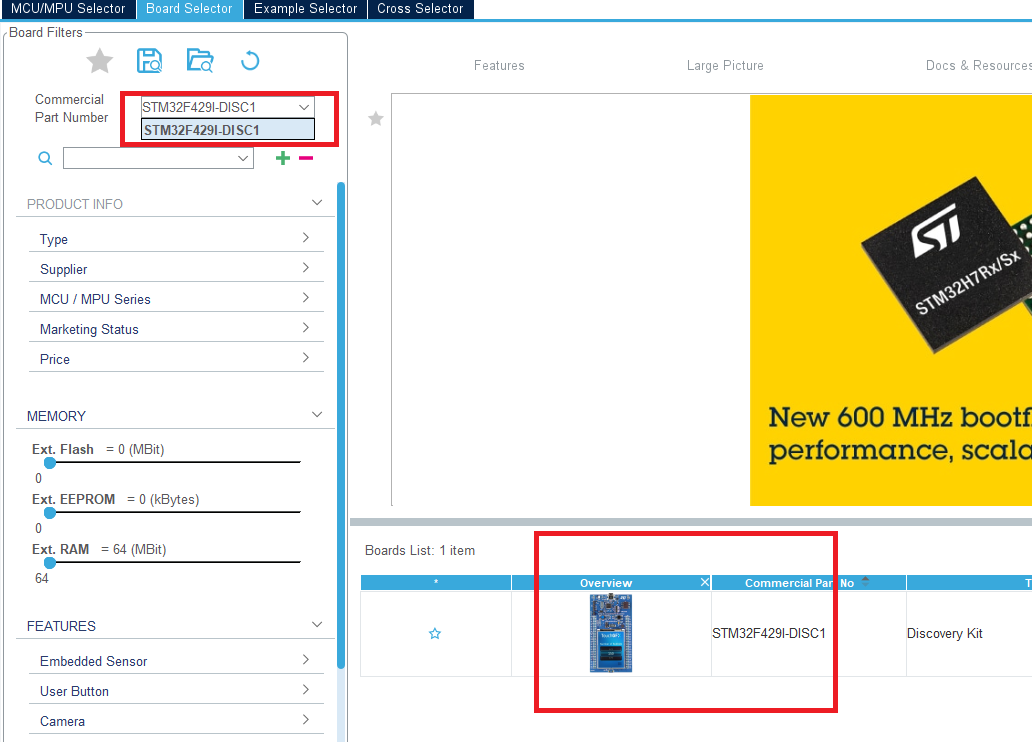Click the reset filters circular arrow icon
This screenshot has height=742, width=1032.
click(249, 60)
